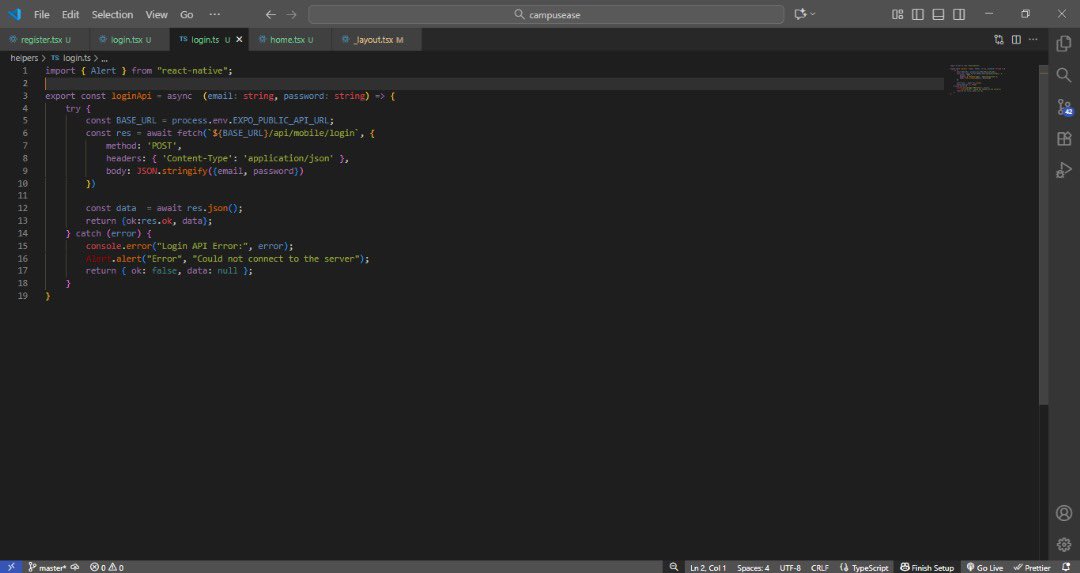
Task: Click 'loginApi' in the export line
Action: pyautogui.click(x=132, y=96)
